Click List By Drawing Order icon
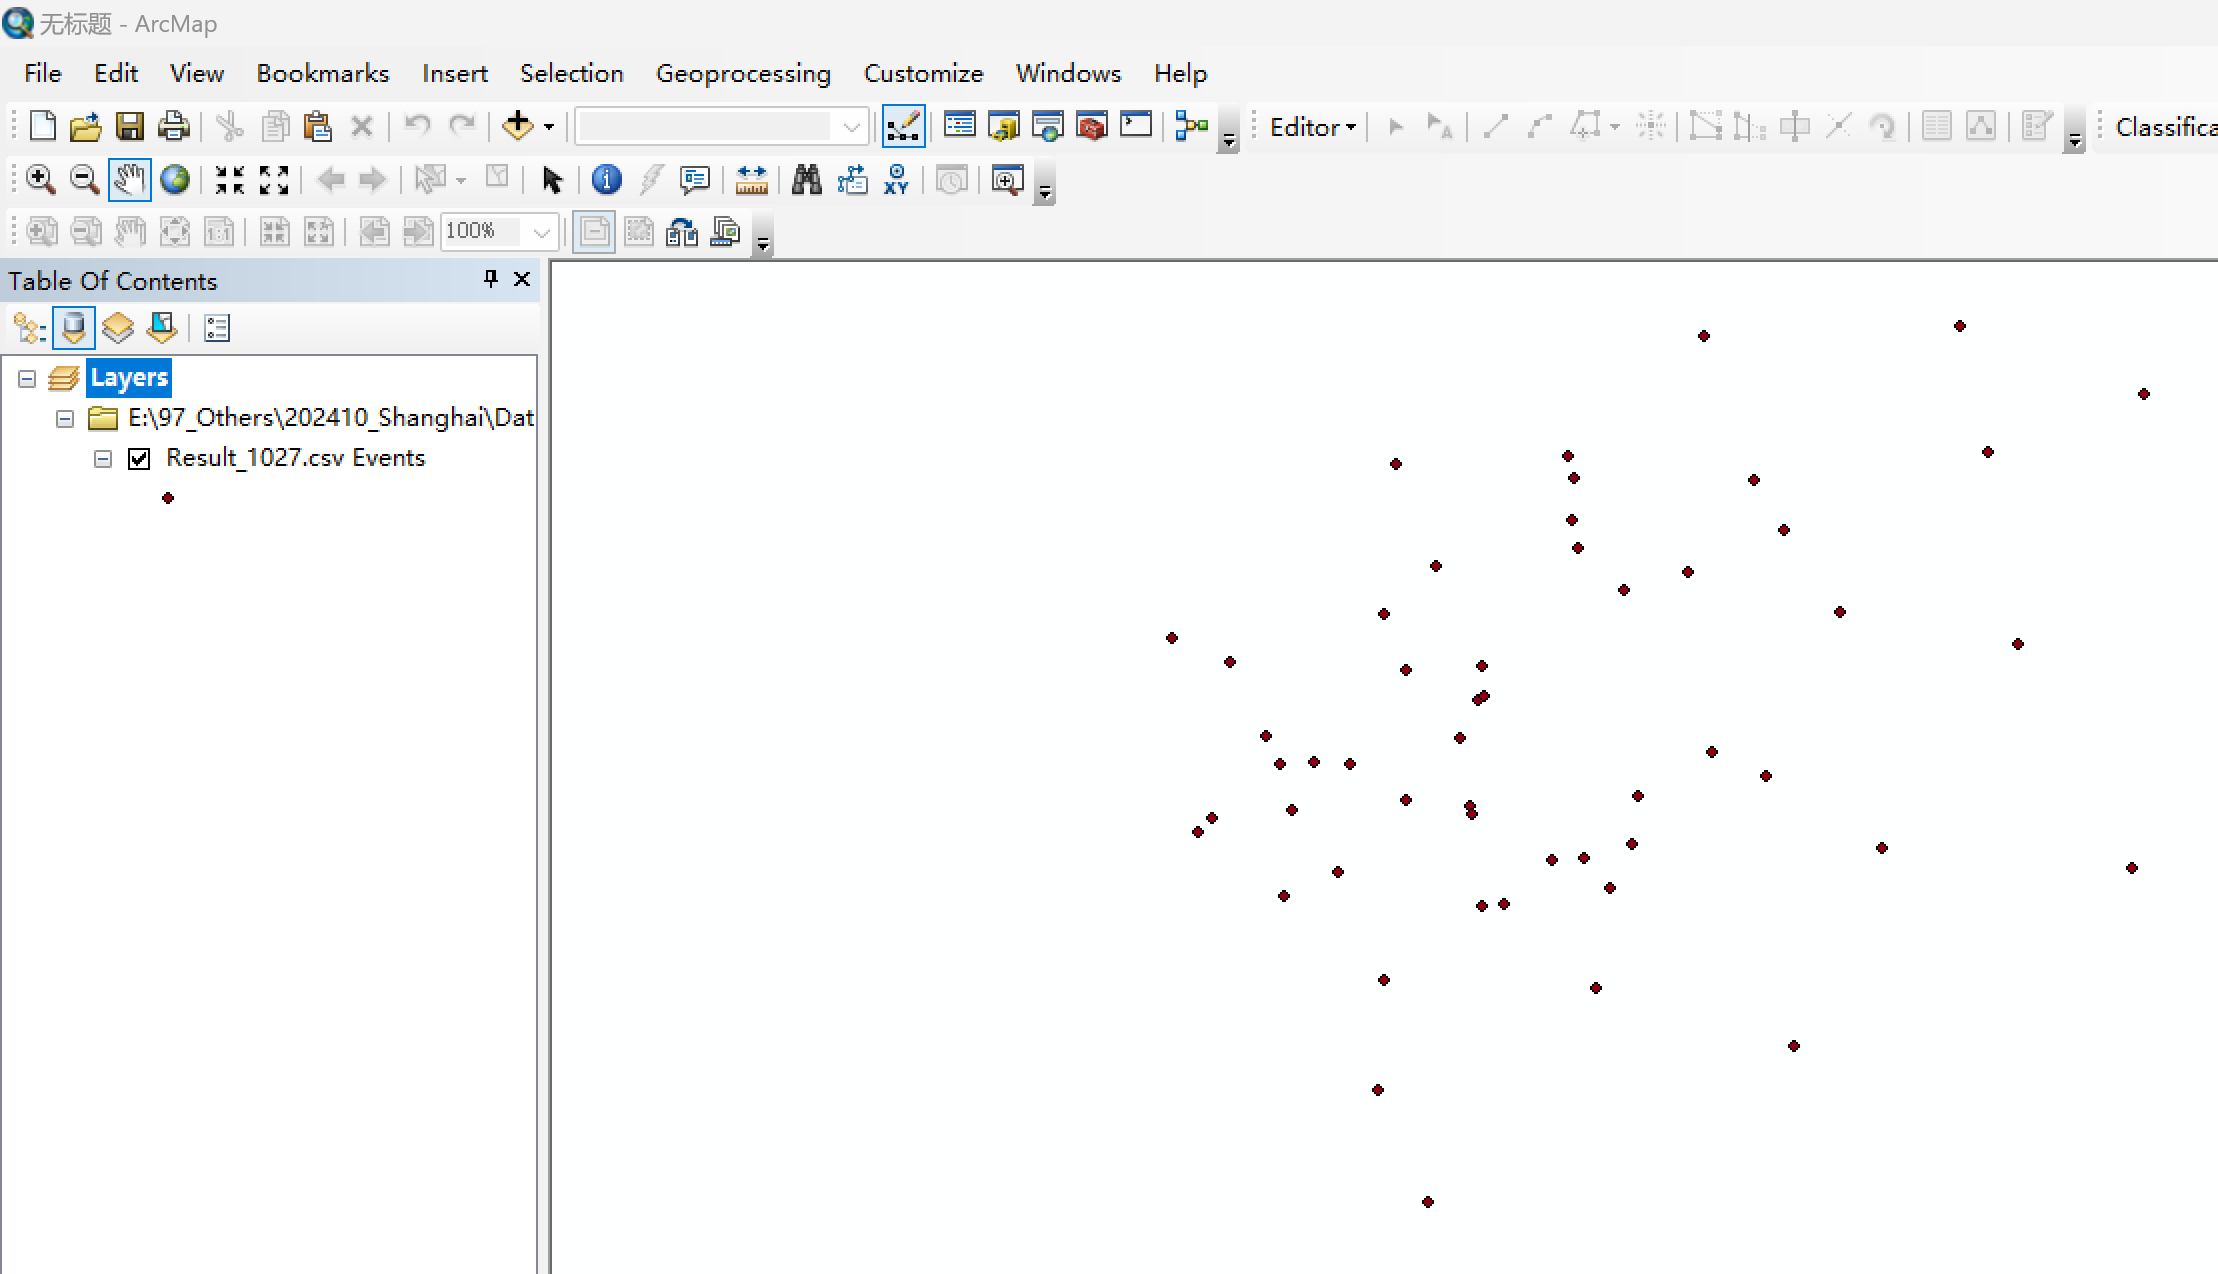Viewport: 2218px width, 1274px height. coord(29,328)
